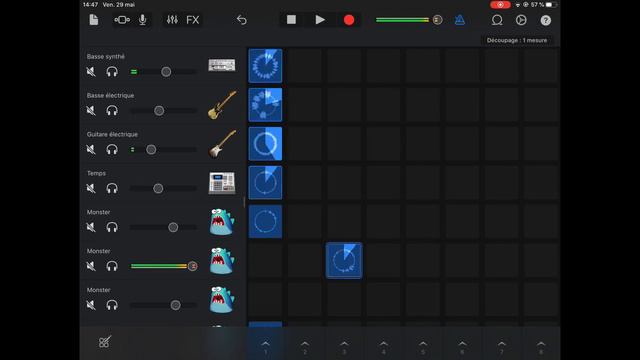Enable the cell editing grid-pencil button
Image resolution: width=640 pixels, height=360 pixels.
click(x=104, y=342)
